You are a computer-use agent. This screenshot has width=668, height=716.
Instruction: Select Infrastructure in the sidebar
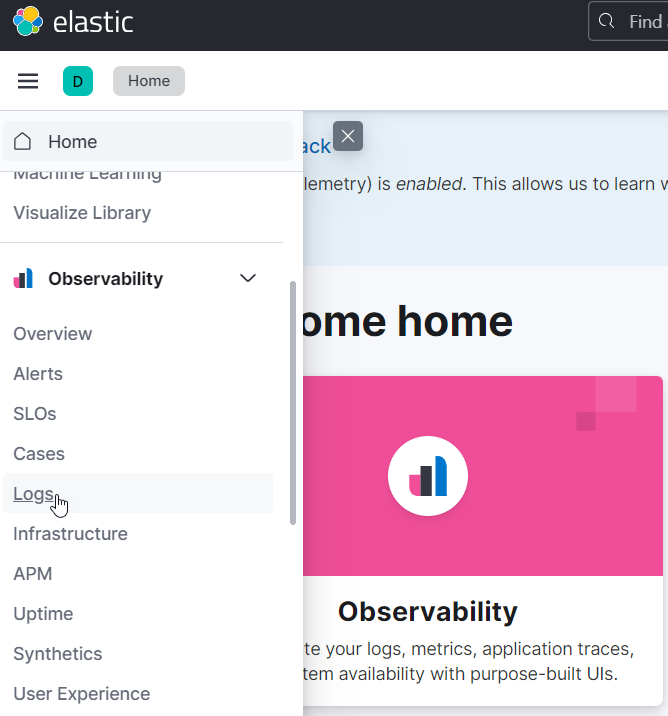click(70, 534)
